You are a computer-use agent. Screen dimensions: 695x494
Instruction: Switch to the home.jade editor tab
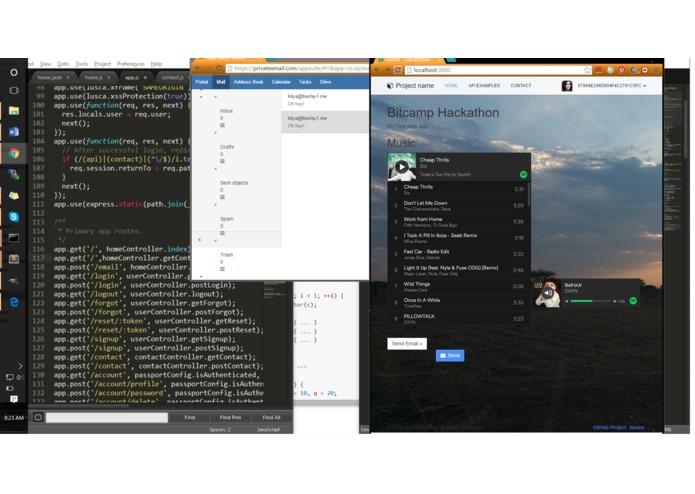(x=50, y=77)
